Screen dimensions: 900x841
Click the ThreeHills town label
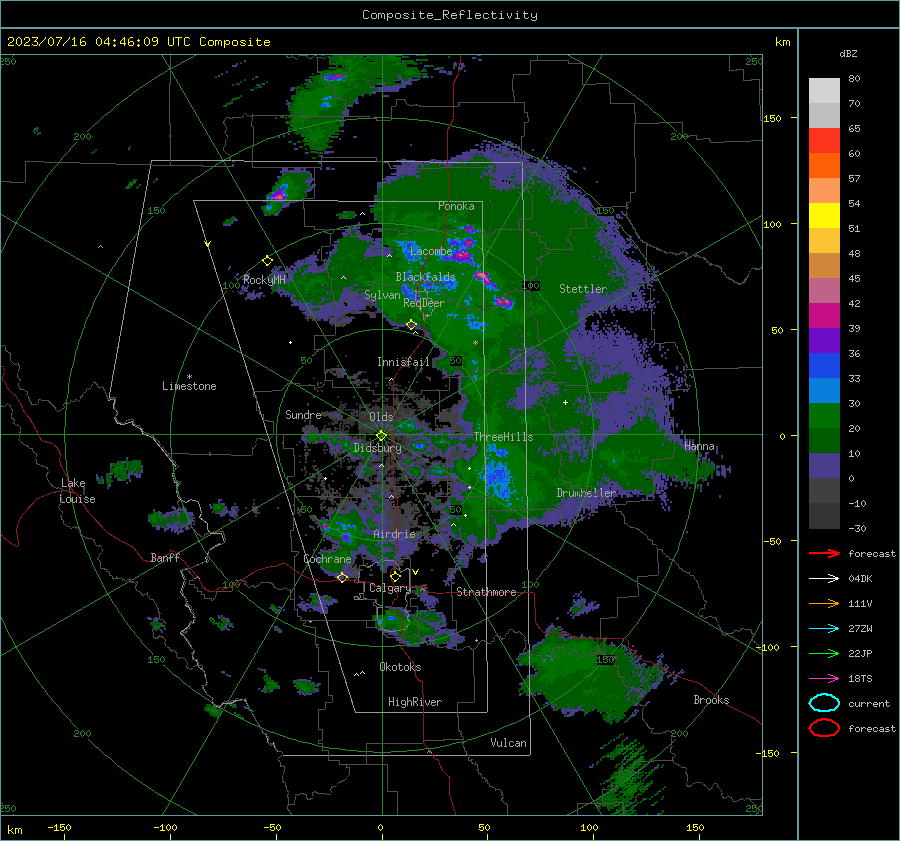click(x=503, y=437)
